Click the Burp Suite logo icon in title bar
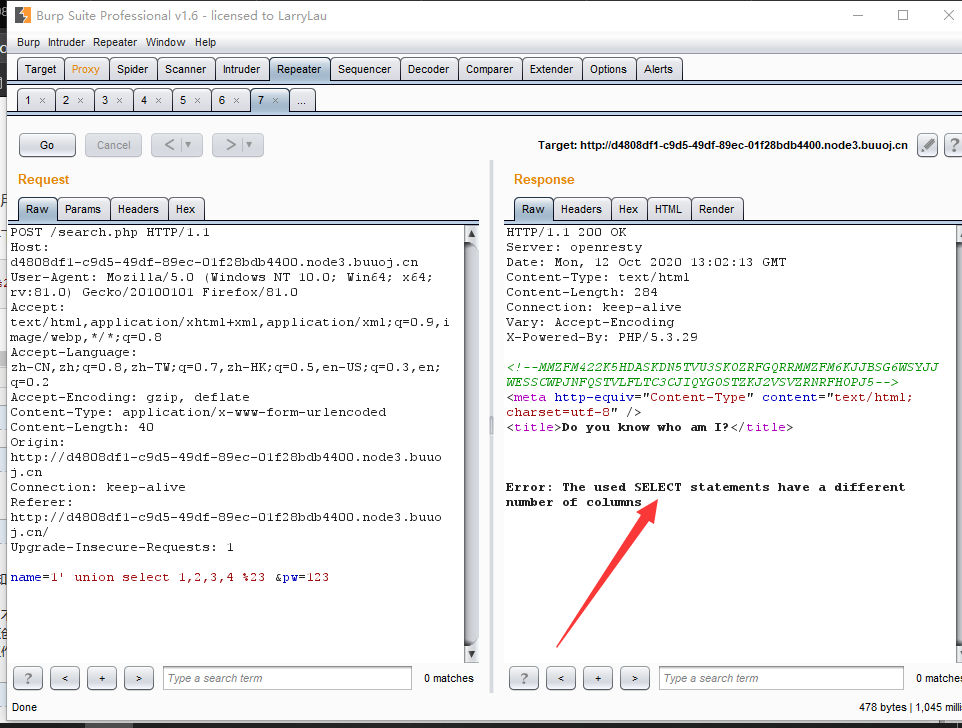The image size is (962, 728). tap(23, 15)
